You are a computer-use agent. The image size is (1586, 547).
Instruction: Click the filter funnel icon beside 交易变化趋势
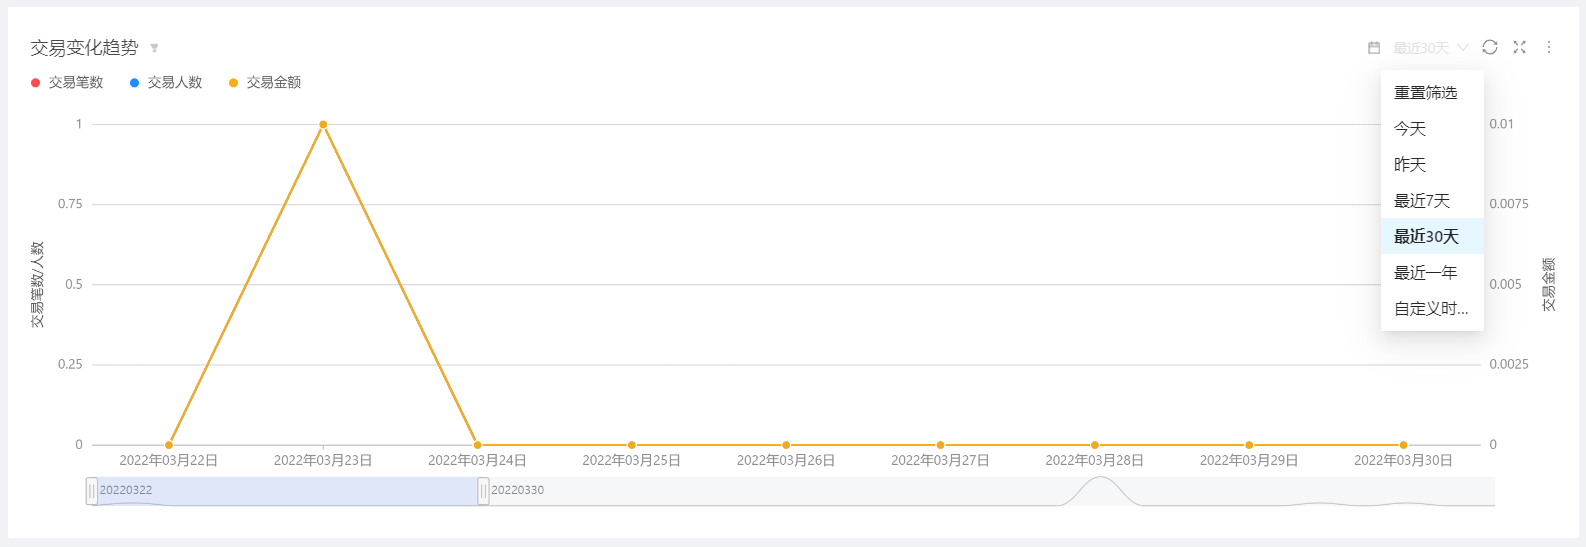point(154,48)
